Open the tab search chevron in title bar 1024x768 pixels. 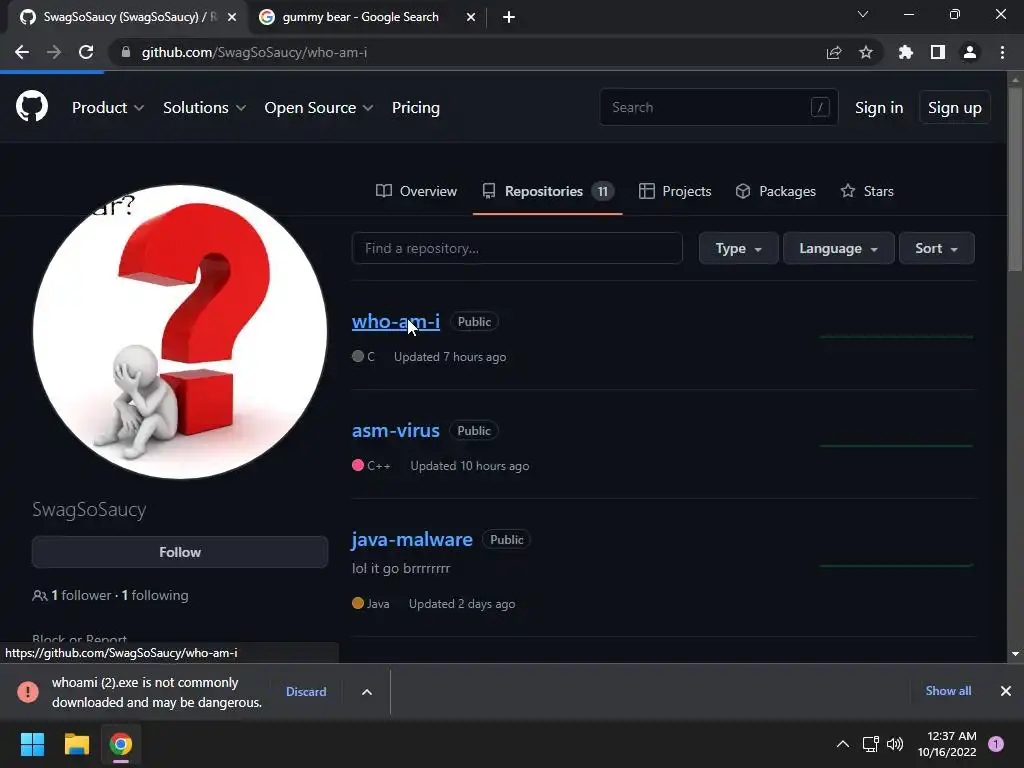tap(863, 14)
